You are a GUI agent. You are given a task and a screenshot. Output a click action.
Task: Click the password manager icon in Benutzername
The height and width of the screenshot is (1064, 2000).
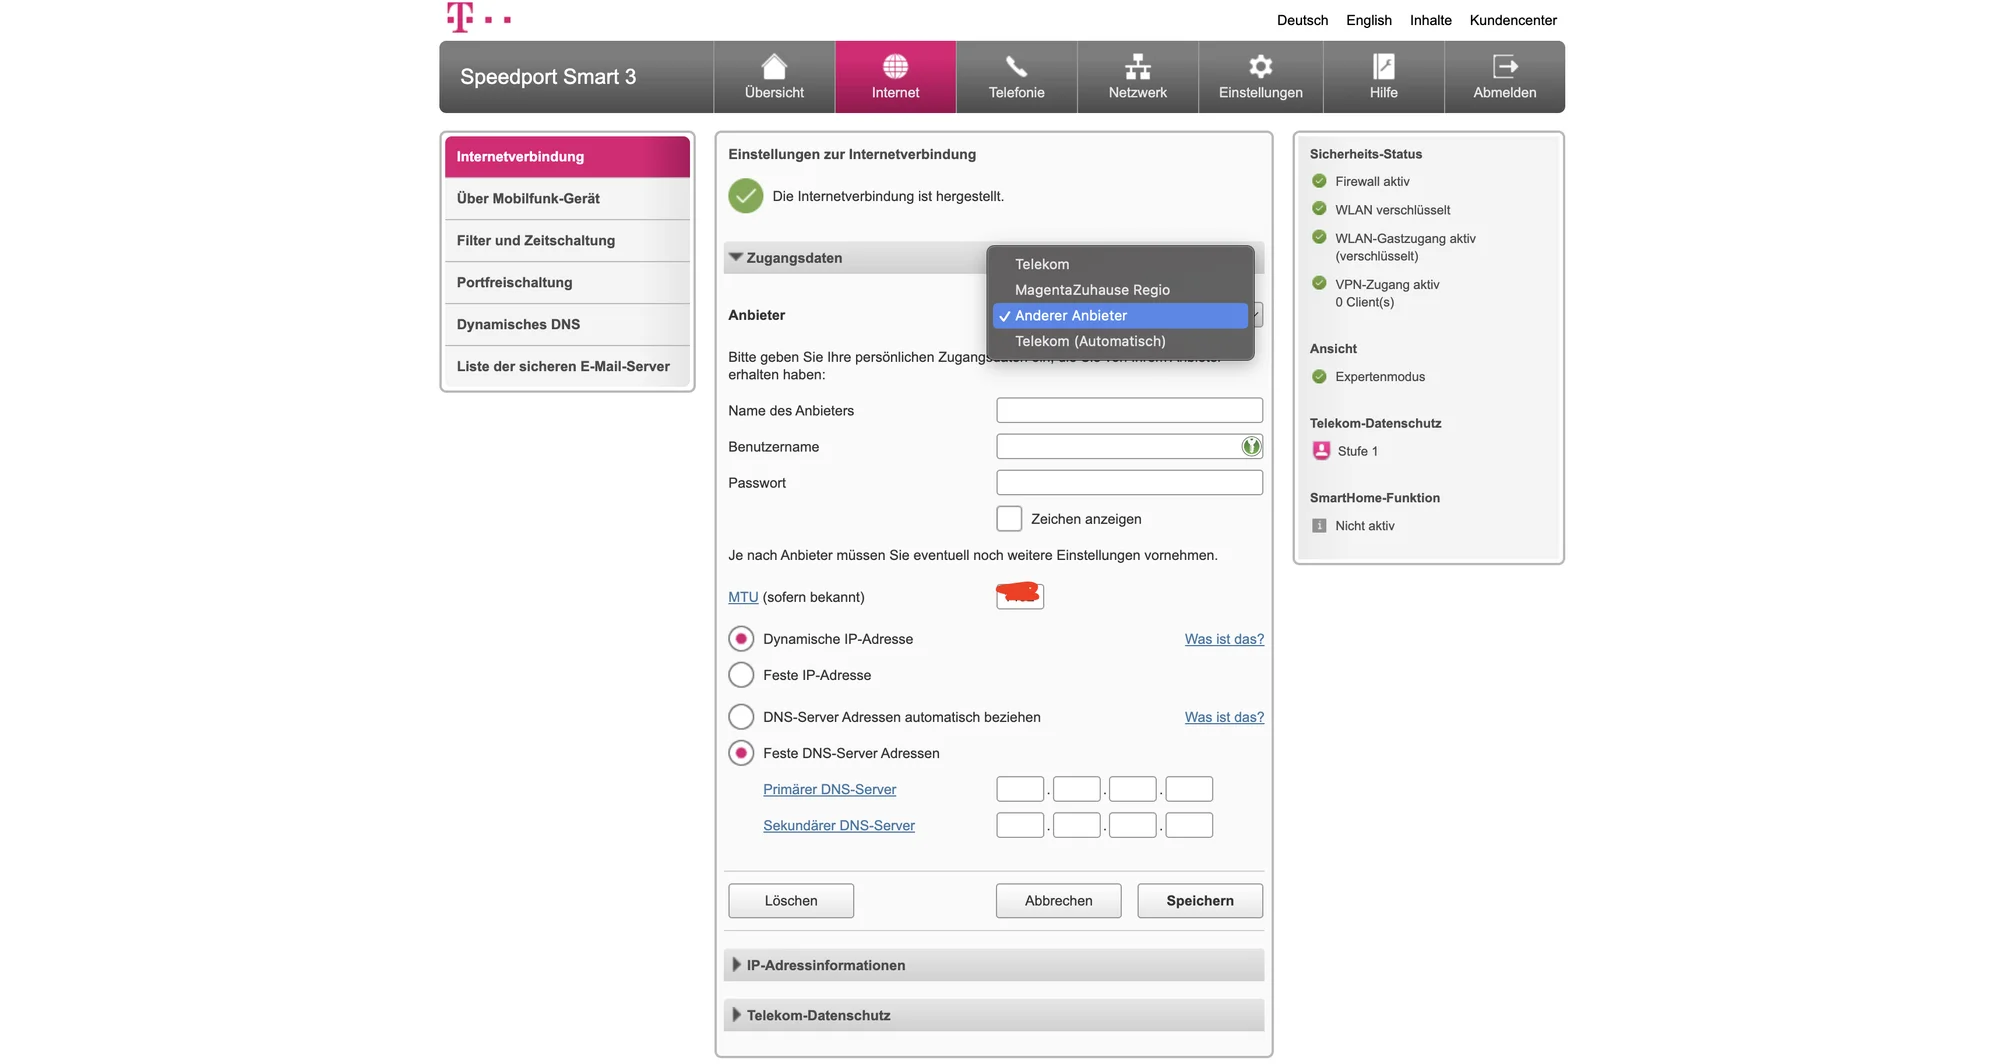[x=1250, y=446]
